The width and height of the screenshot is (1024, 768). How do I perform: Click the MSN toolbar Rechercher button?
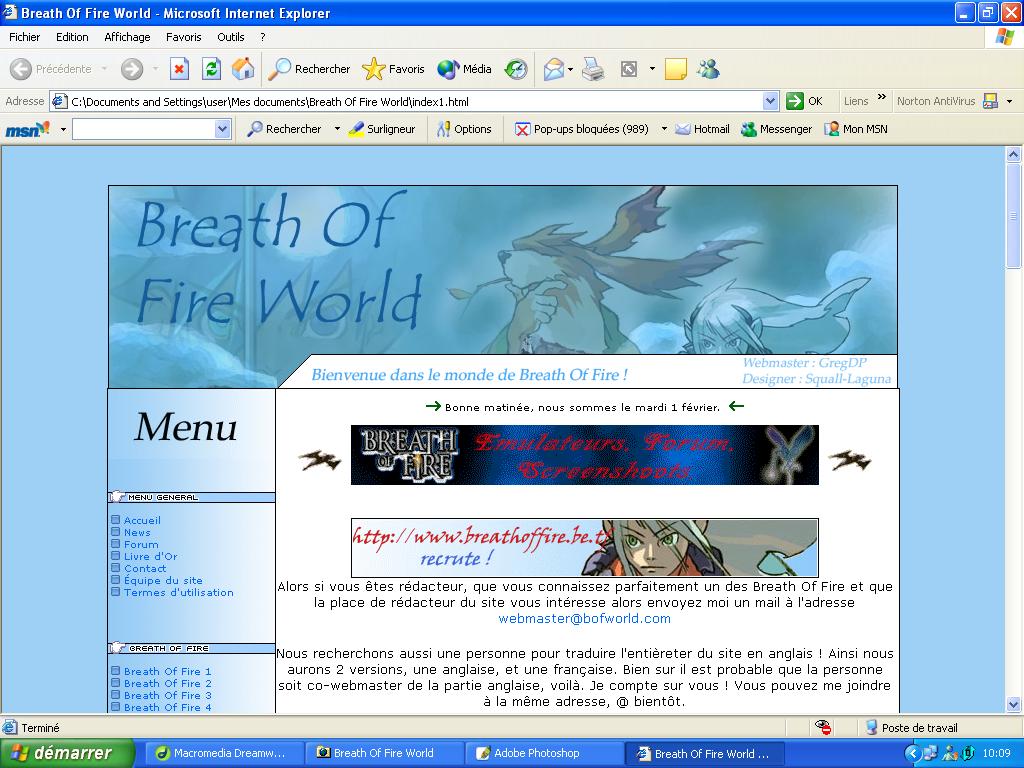click(x=285, y=129)
